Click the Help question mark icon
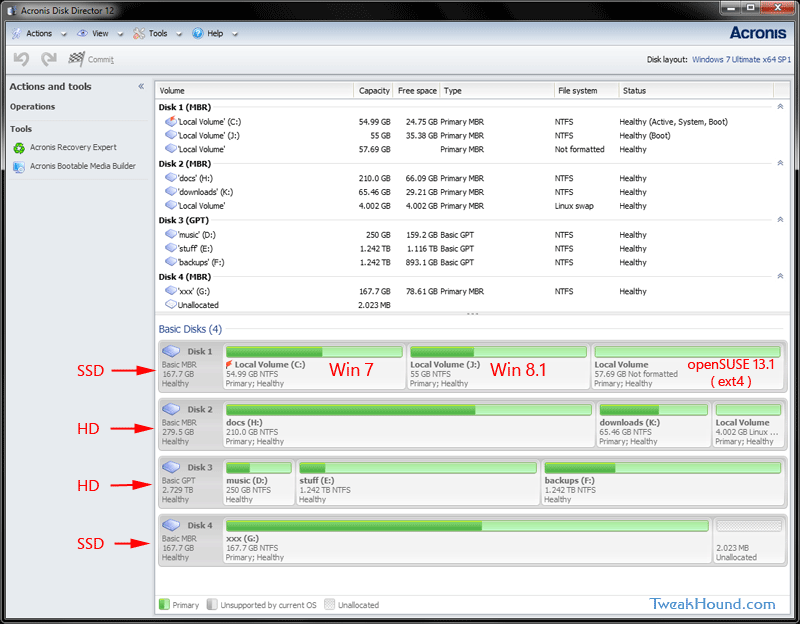 point(197,34)
